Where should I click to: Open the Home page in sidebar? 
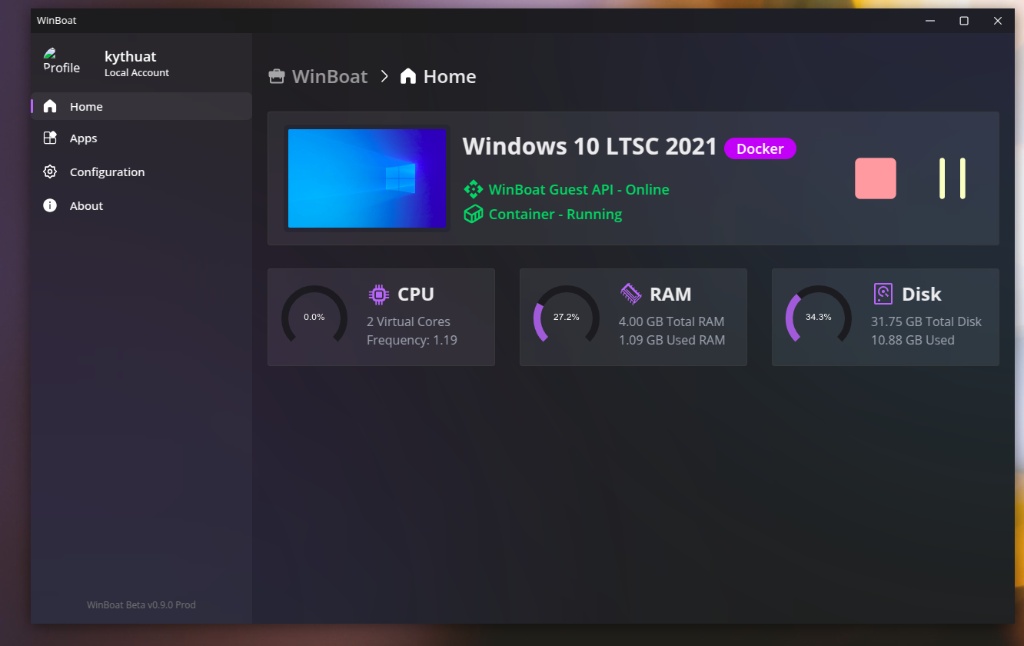pyautogui.click(x=141, y=106)
